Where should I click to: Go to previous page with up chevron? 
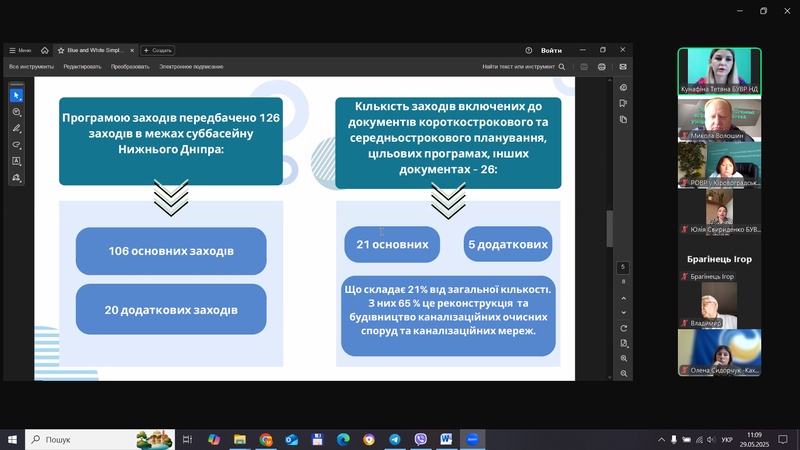[623, 298]
